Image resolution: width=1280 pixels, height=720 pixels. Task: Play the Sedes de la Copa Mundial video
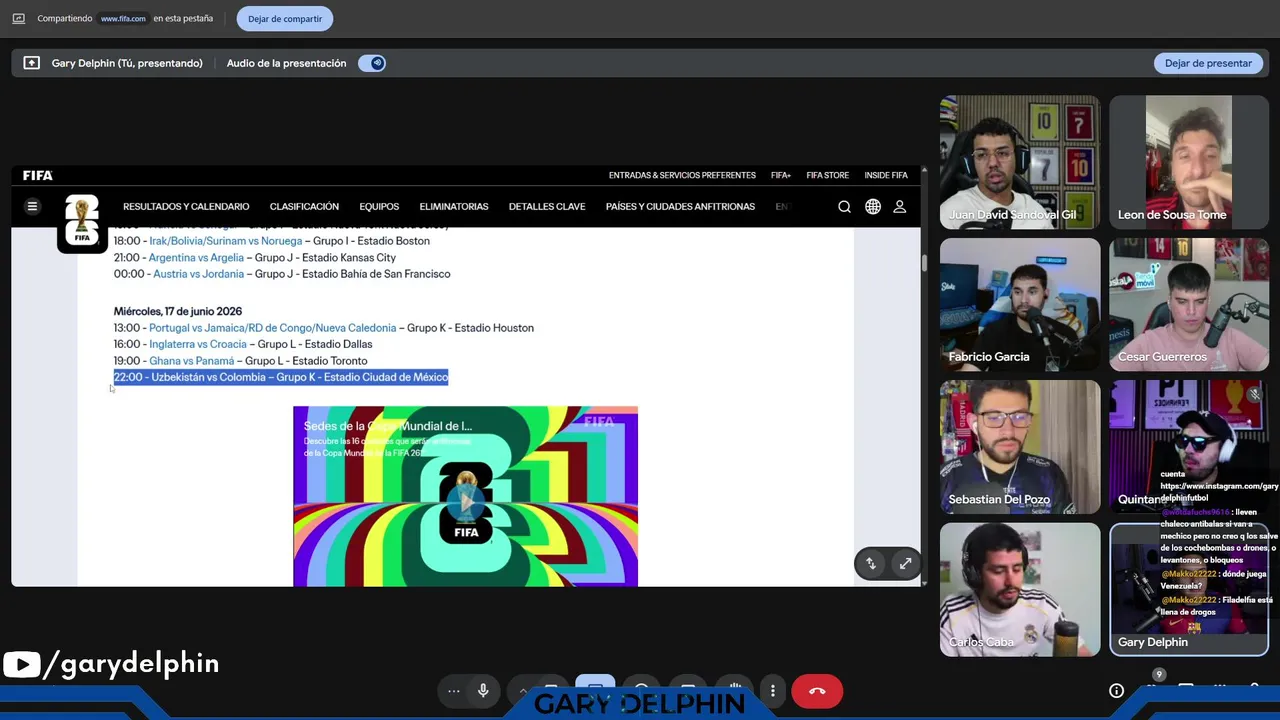click(x=465, y=503)
